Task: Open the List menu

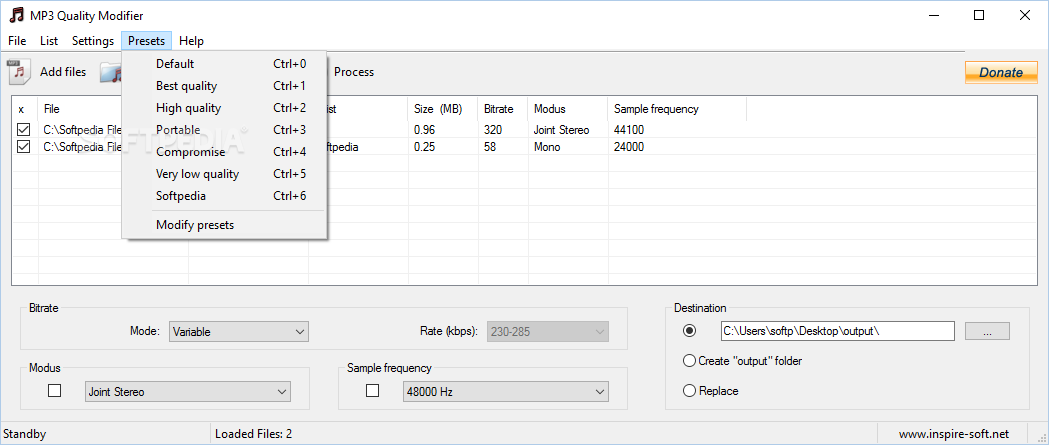Action: [49, 41]
